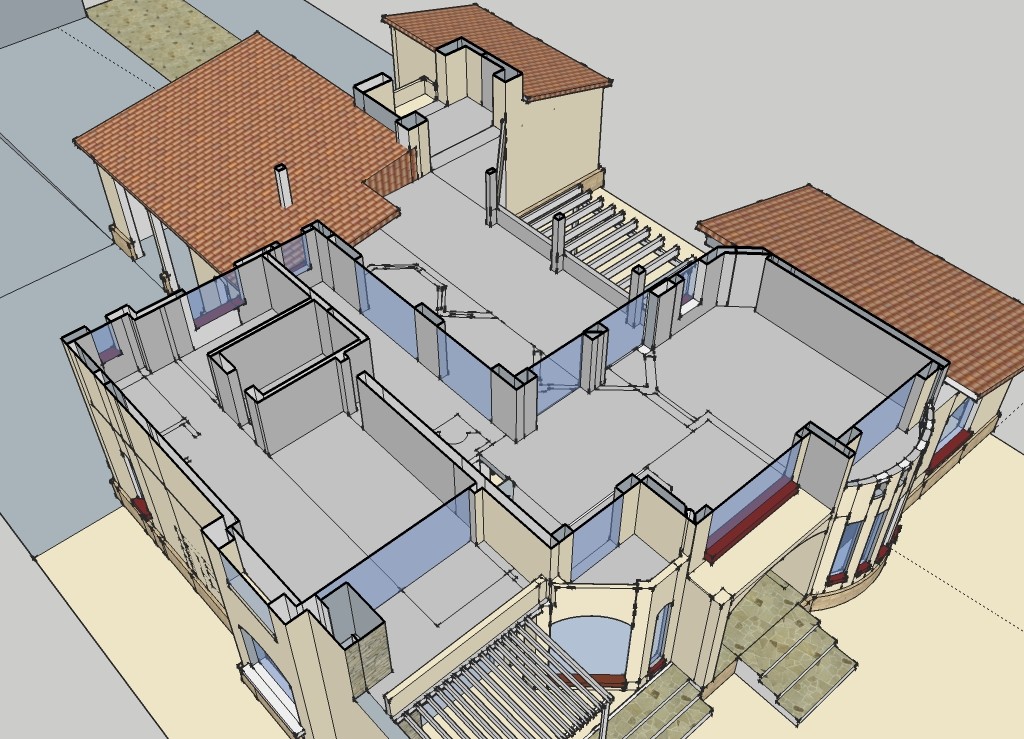This screenshot has height=739, width=1024.
Task: Click the door swing arc on the central floor
Action: pyautogui.click(x=461, y=432)
